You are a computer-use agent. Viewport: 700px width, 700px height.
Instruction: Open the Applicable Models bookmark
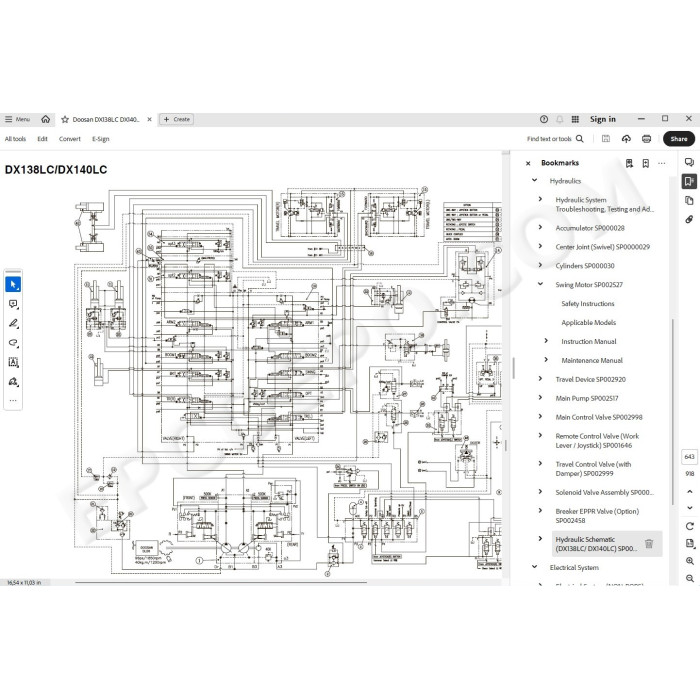point(588,322)
